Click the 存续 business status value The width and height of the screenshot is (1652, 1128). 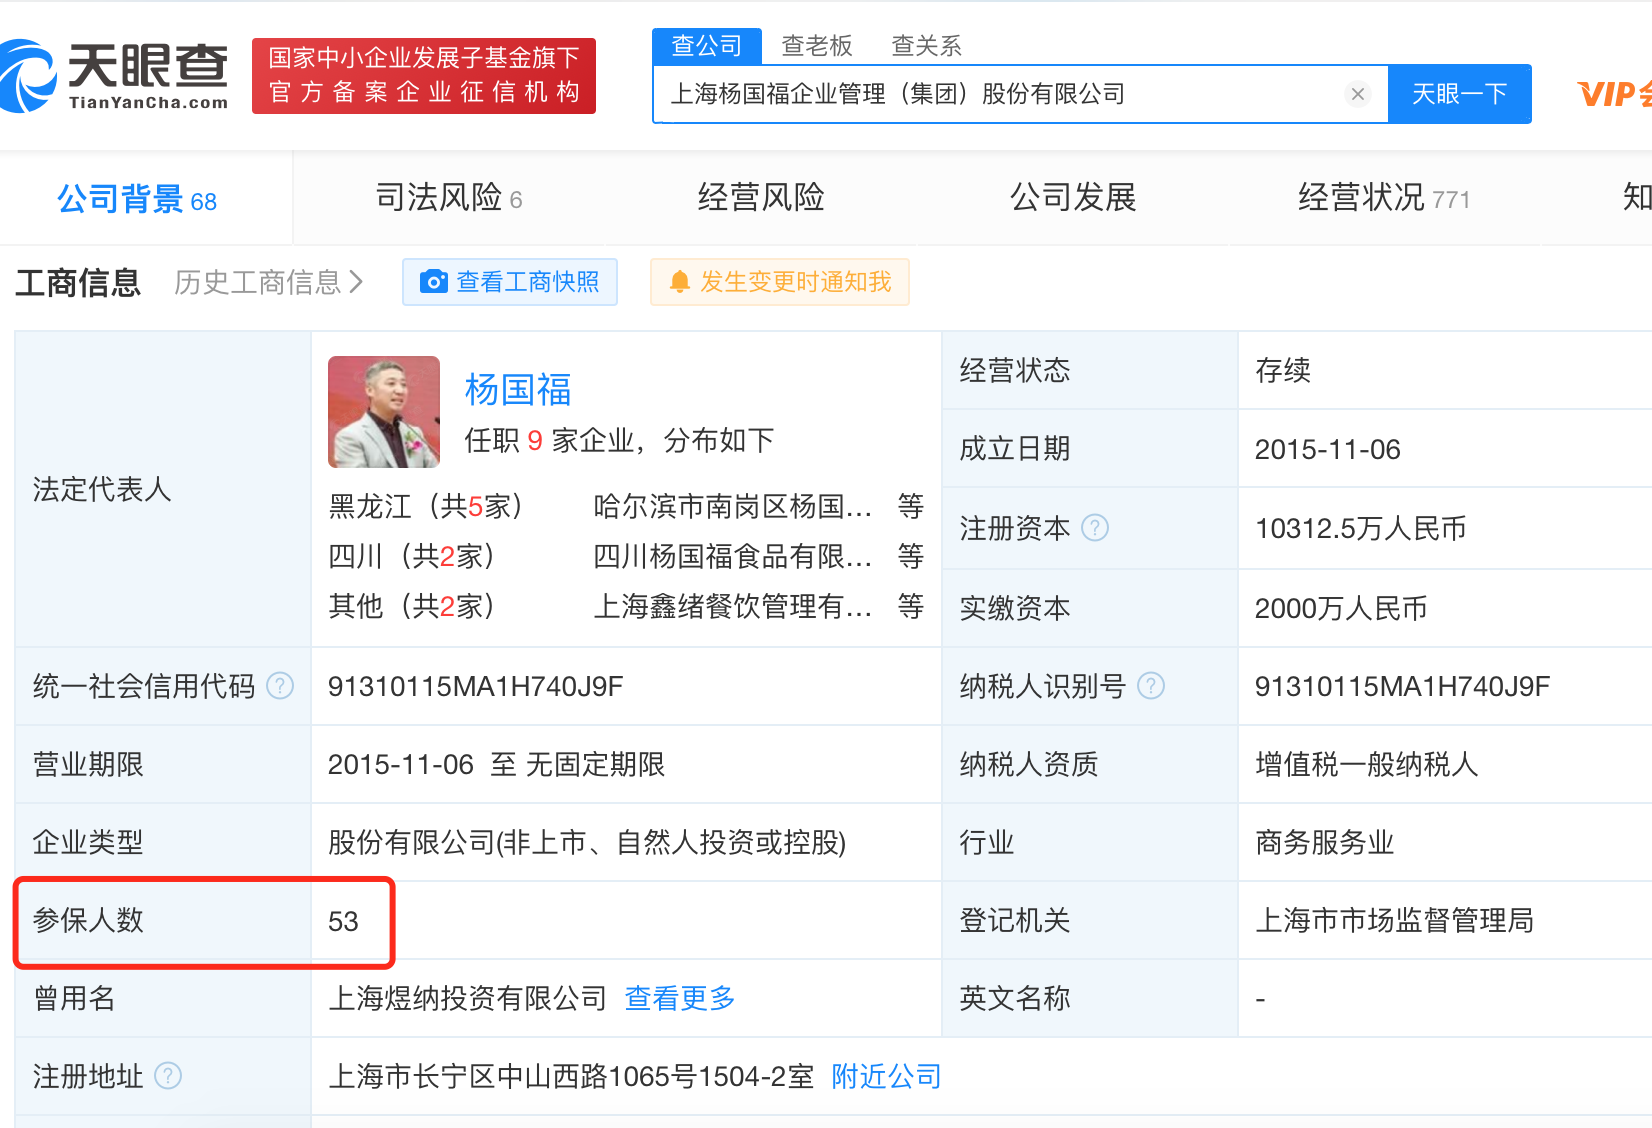[1283, 370]
